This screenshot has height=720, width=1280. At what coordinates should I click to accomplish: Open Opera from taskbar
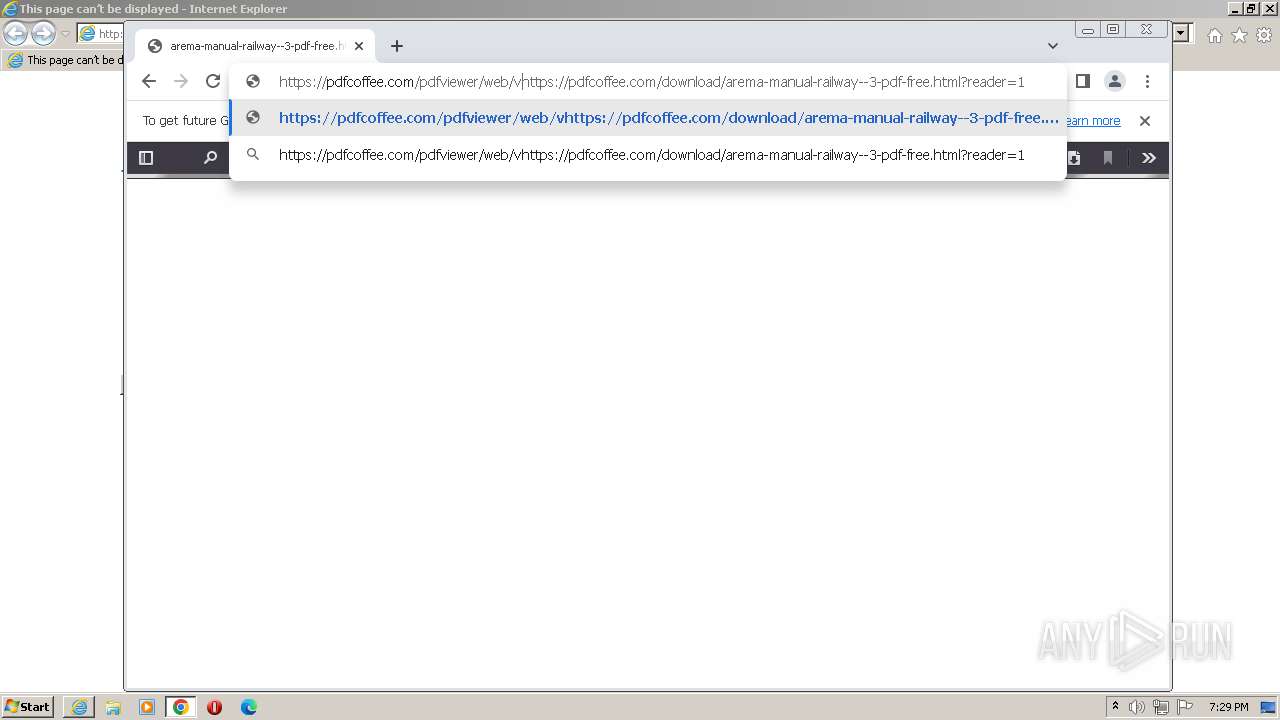pyautogui.click(x=215, y=707)
